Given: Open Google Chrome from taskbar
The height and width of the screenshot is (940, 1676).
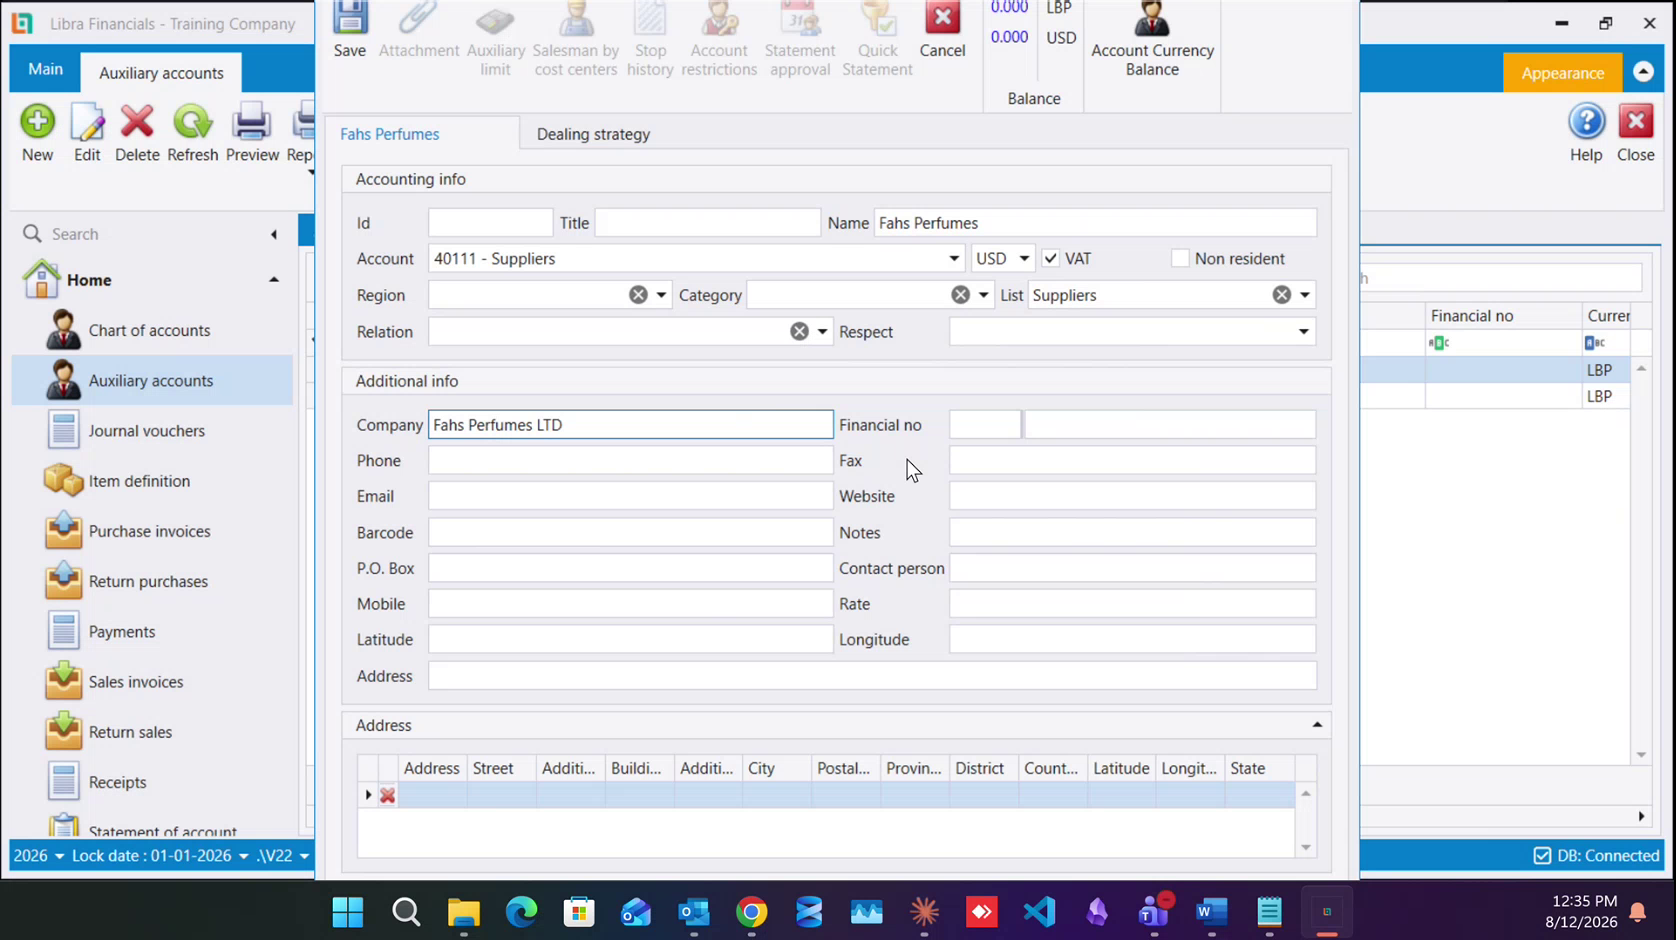Looking at the screenshot, I should click(752, 912).
